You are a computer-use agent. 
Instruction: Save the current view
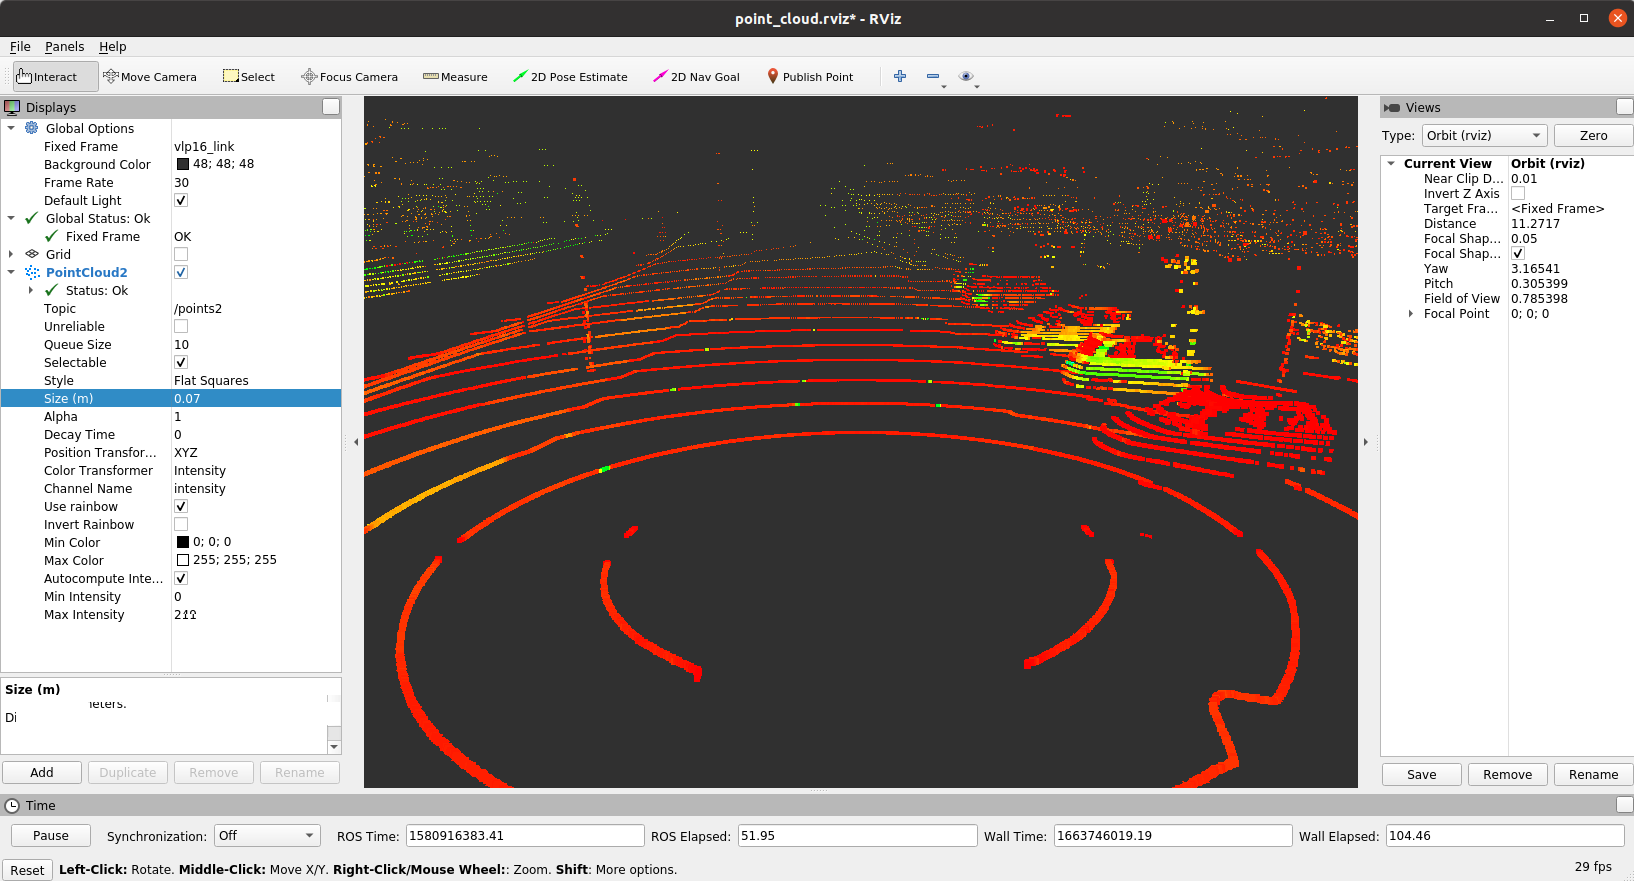point(1421,774)
